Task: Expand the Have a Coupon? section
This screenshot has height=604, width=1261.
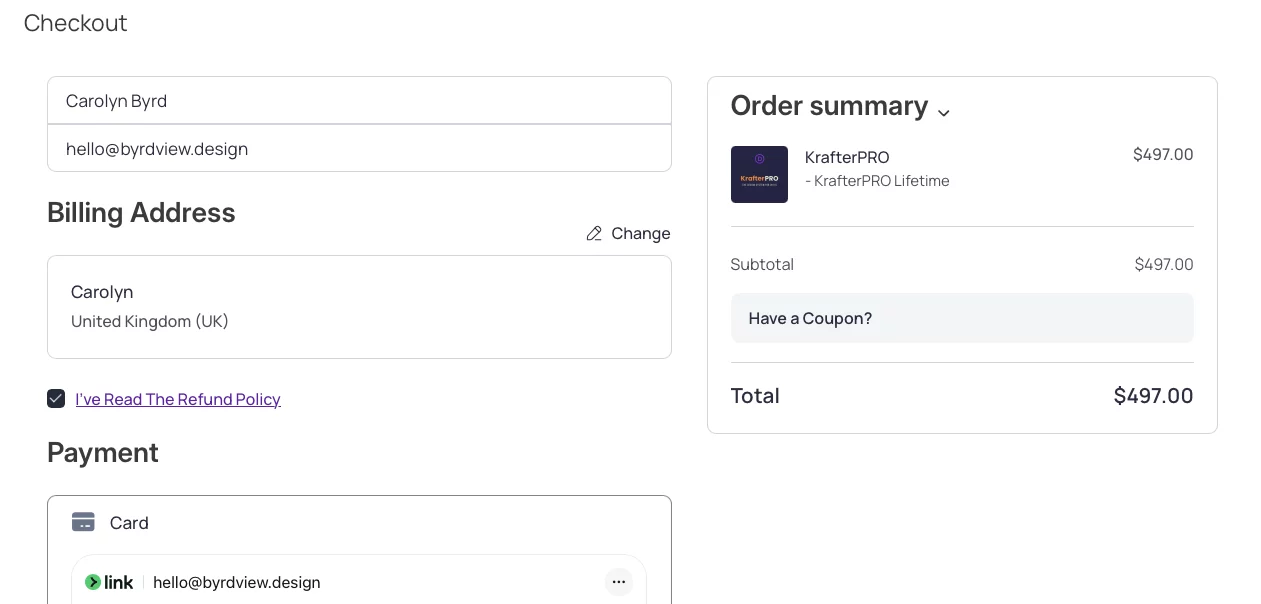Action: tap(962, 318)
